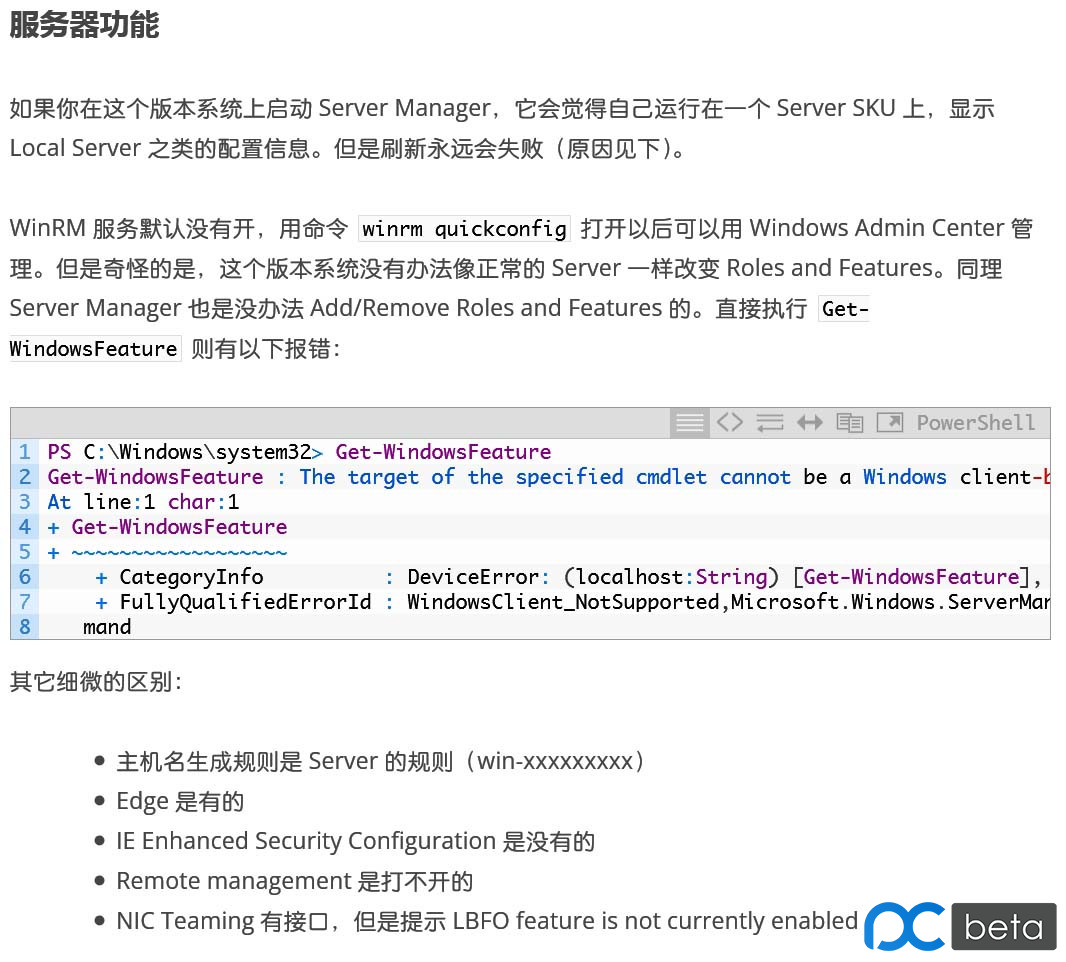Viewport: 1066px width, 962px height.
Task: Toggle line numbers in code block
Action: pyautogui.click(x=689, y=423)
